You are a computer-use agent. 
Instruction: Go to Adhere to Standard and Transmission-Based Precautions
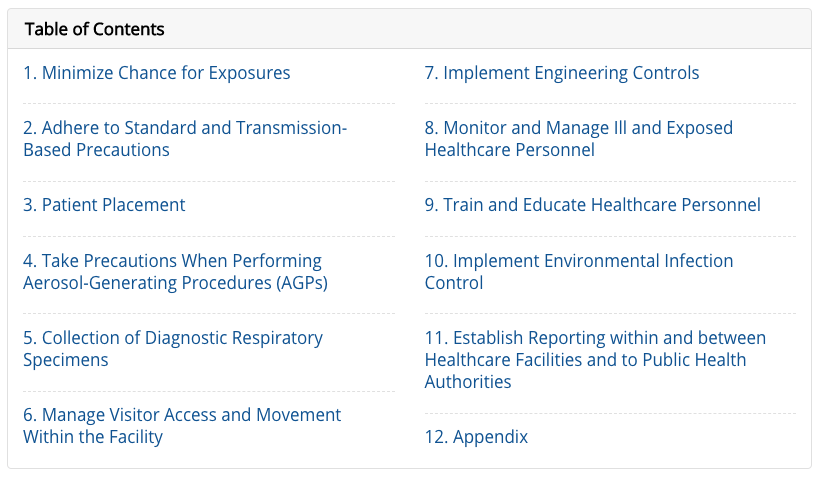[x=185, y=128]
